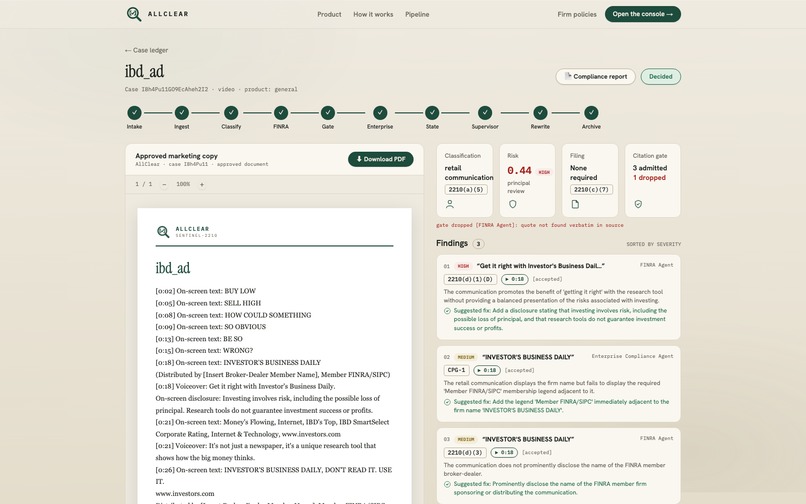Click the Sorted by severity label

653,244
